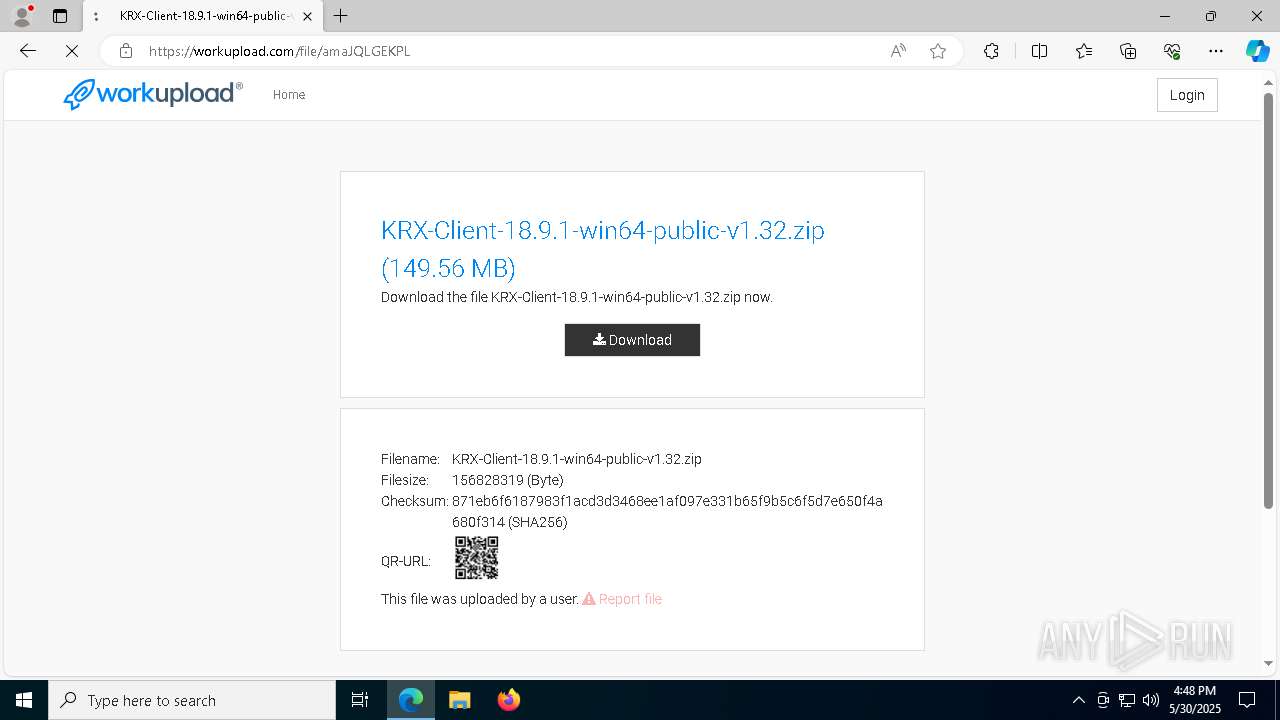
Task: Open File Explorer from taskbar
Action: tap(460, 700)
